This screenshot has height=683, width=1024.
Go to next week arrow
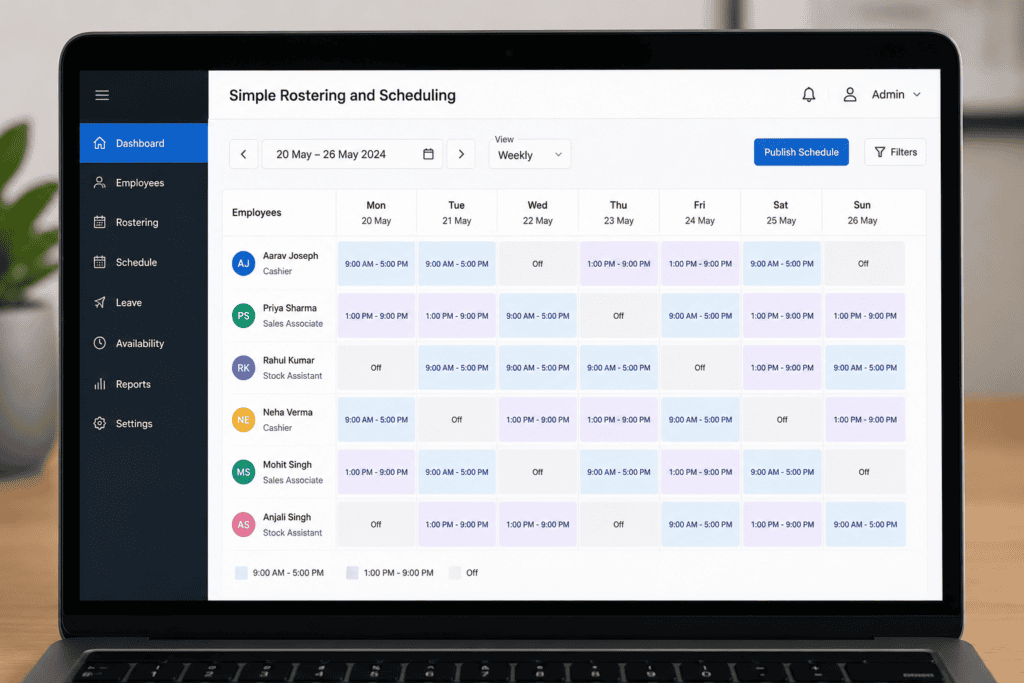tap(461, 154)
